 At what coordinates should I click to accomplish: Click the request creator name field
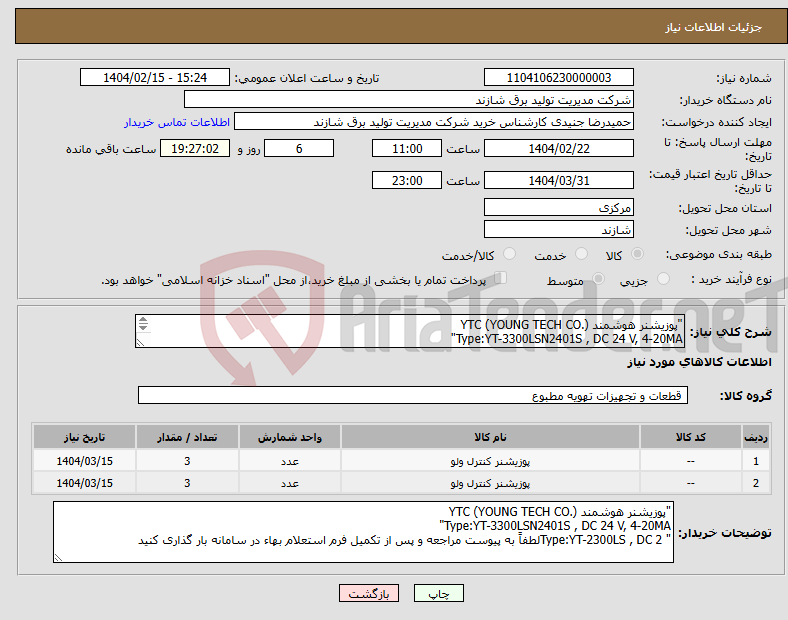tap(434, 122)
